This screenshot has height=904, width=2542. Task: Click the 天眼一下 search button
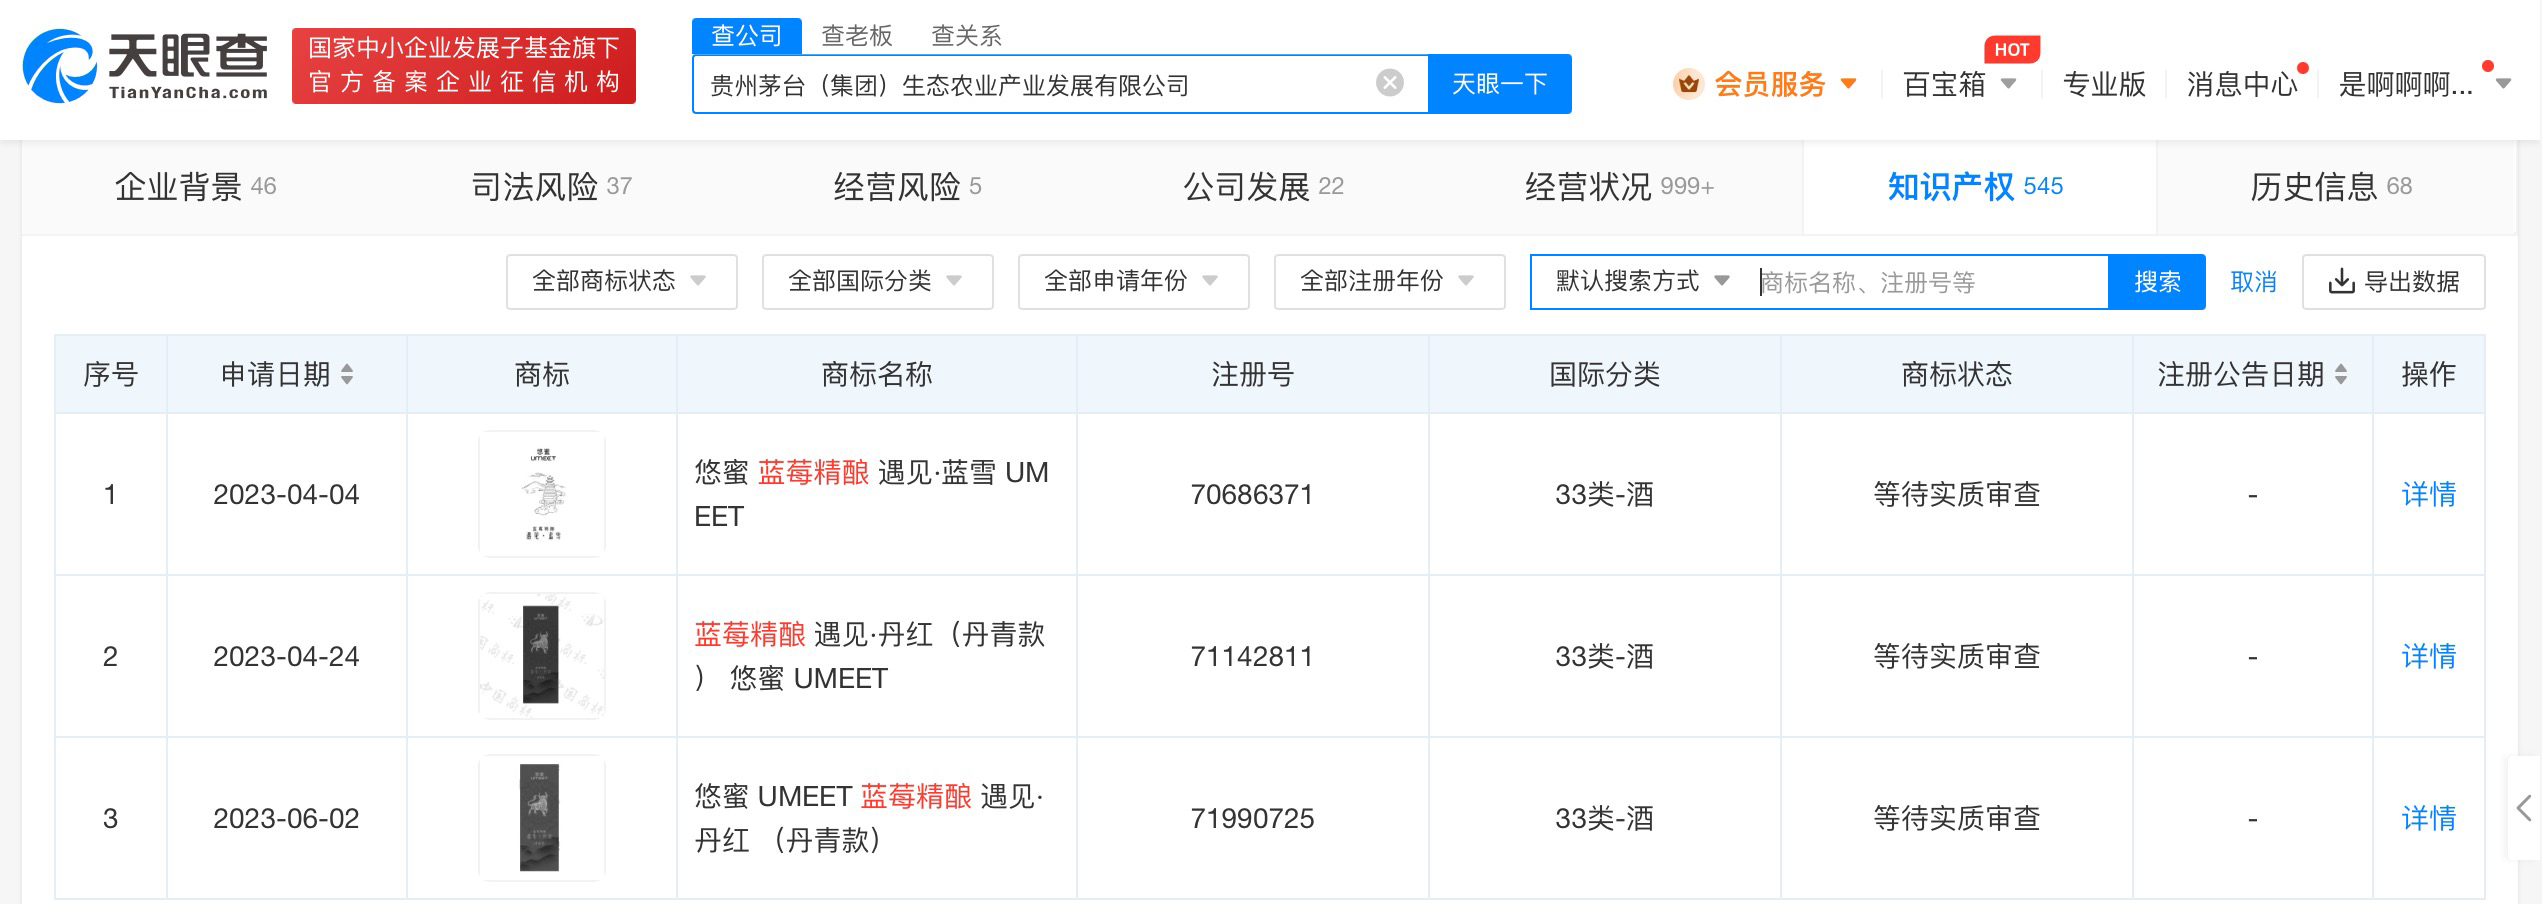pyautogui.click(x=1499, y=84)
